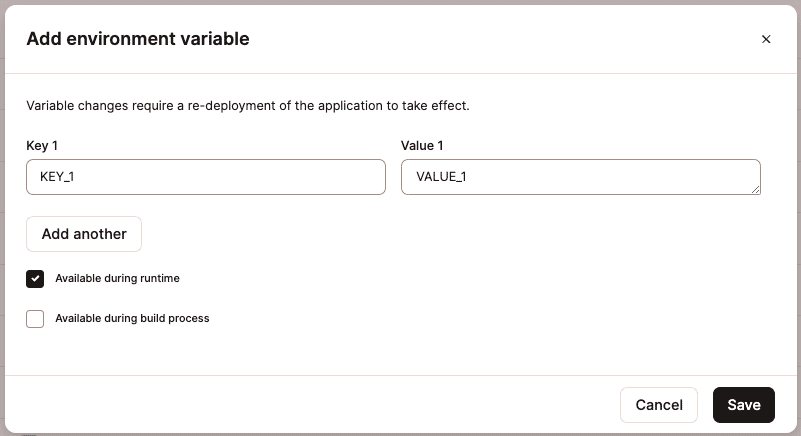Focus the Key 1 input field
The height and width of the screenshot is (436, 801).
[205, 177]
